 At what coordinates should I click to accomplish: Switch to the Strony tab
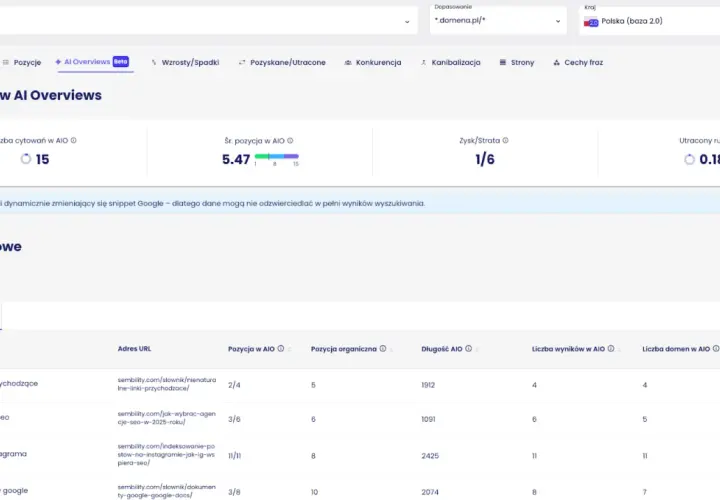[x=517, y=62]
